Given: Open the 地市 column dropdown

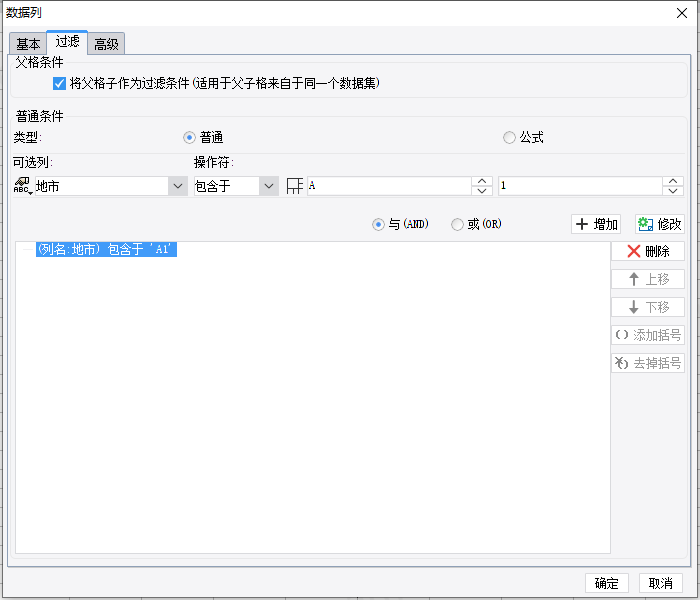Looking at the screenshot, I should pyautogui.click(x=178, y=186).
